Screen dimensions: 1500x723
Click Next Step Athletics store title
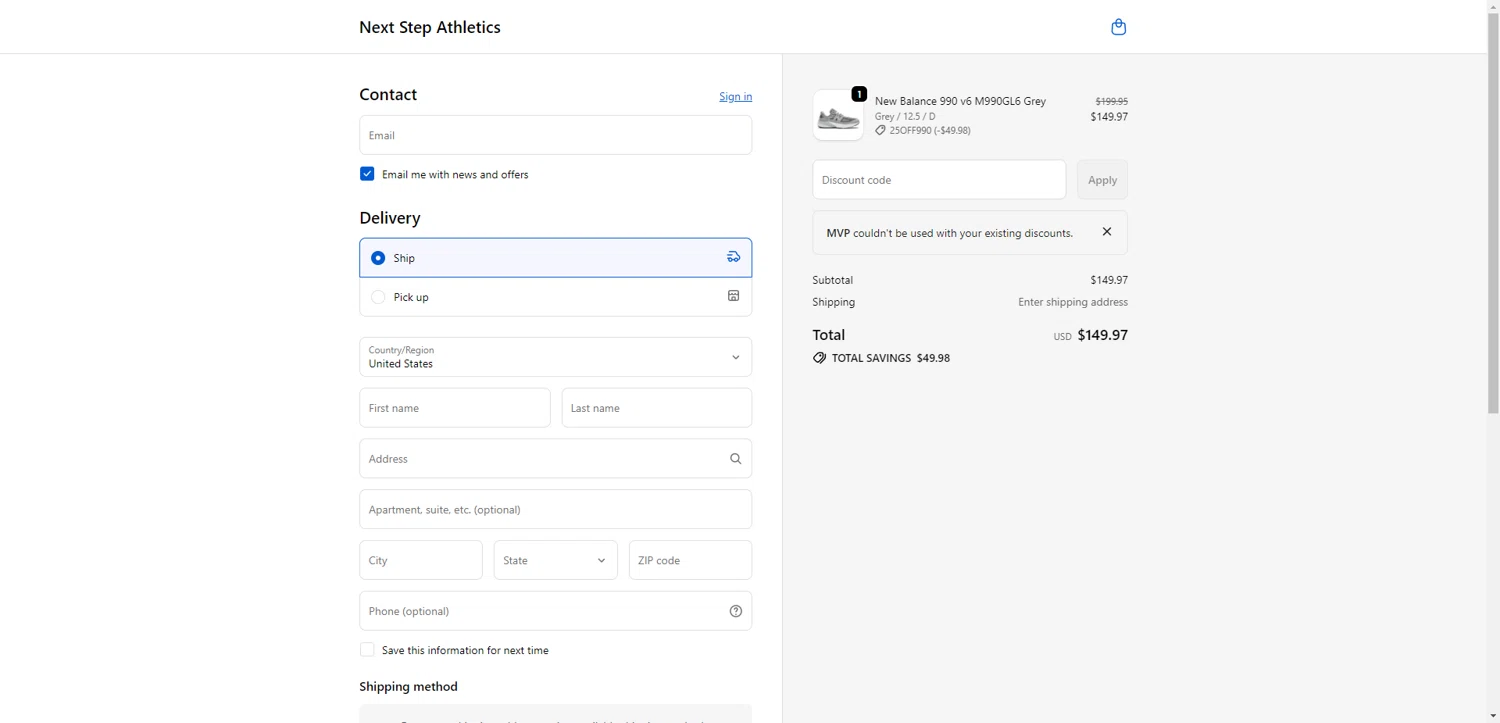430,27
